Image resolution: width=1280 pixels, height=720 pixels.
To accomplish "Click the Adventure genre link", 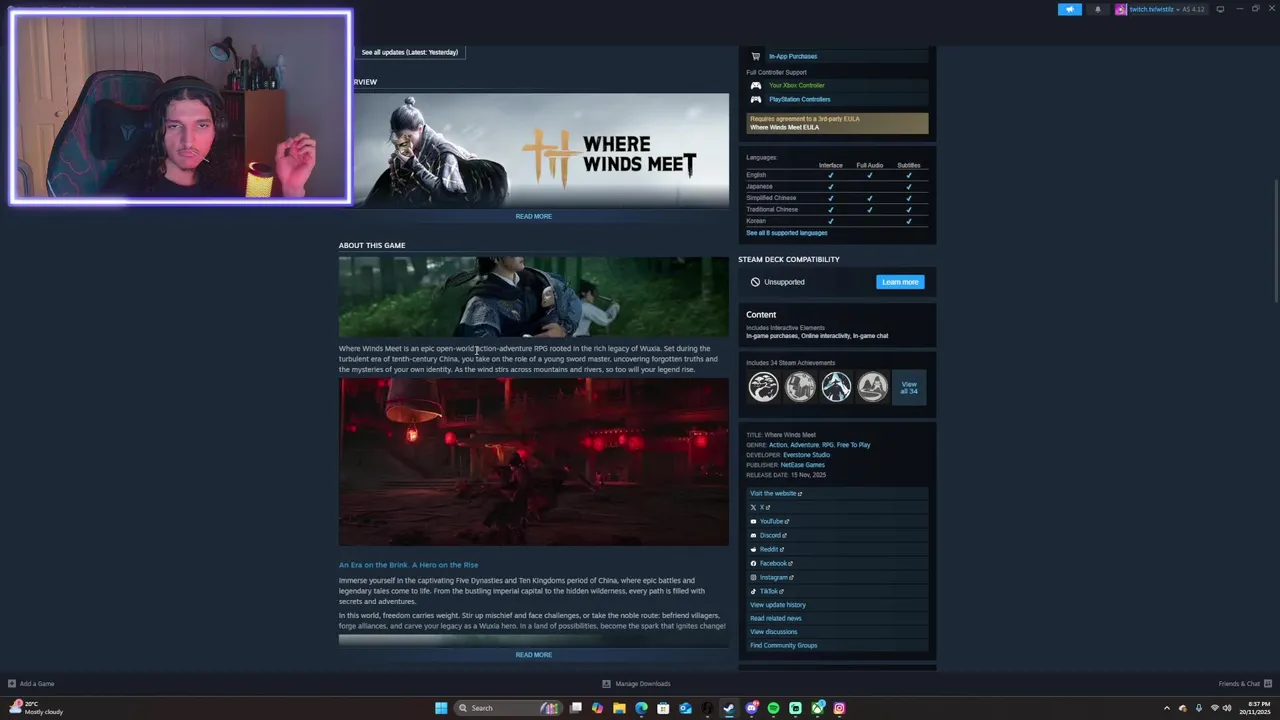I will pos(805,445).
